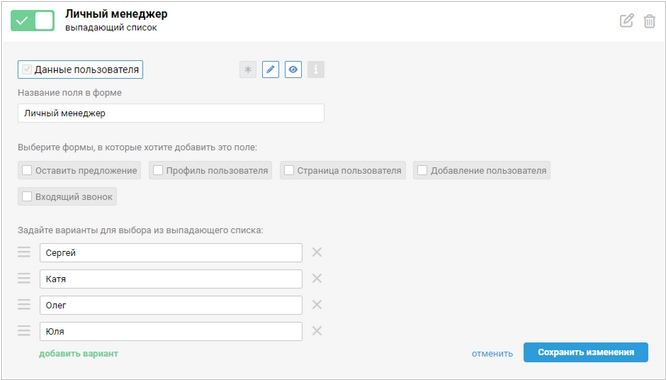
Task: Click the отменить link
Action: 492,353
